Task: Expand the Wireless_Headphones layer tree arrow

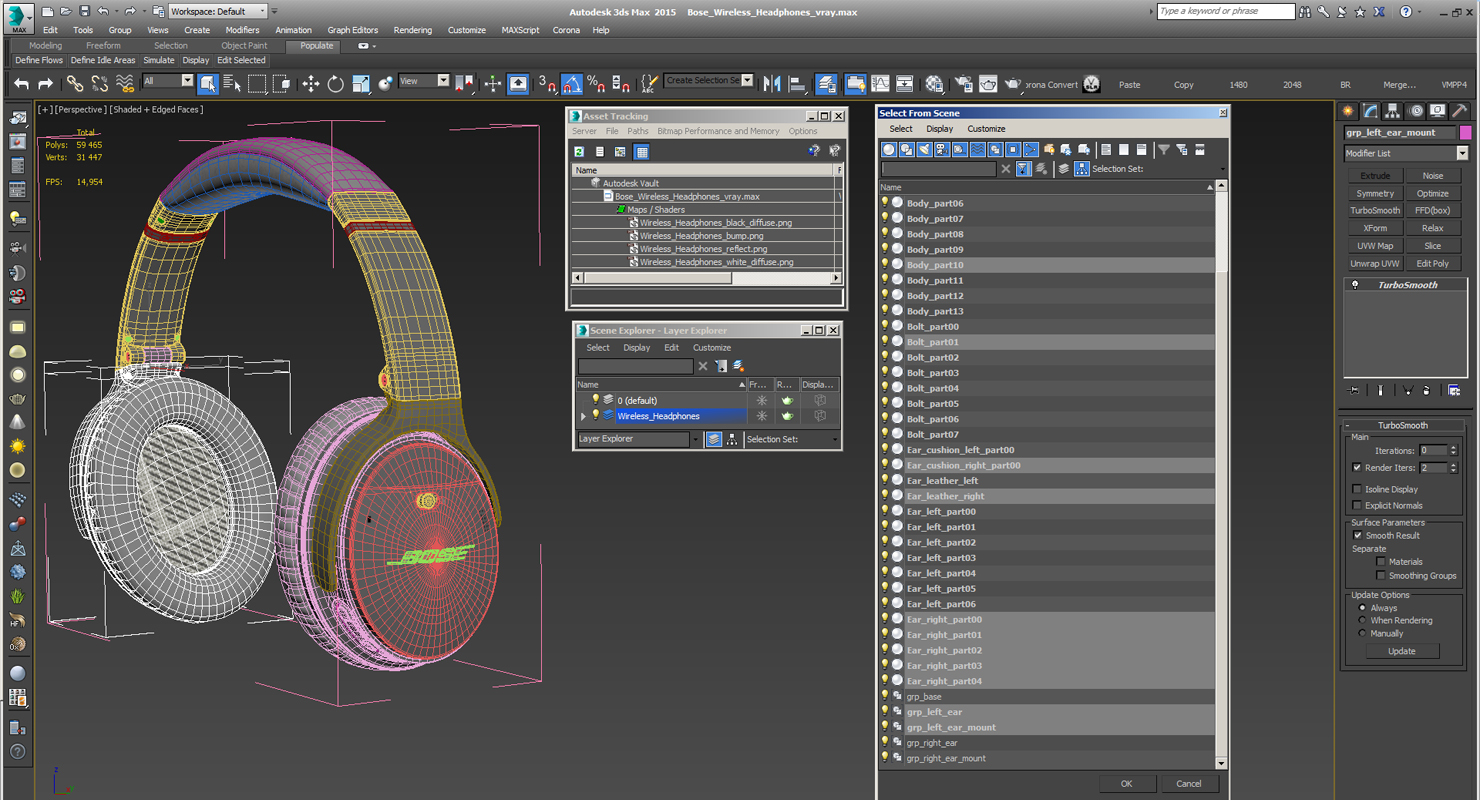Action: point(583,415)
